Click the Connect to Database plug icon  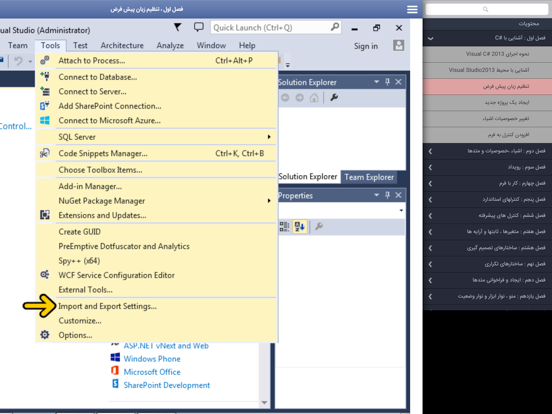[x=45, y=76]
